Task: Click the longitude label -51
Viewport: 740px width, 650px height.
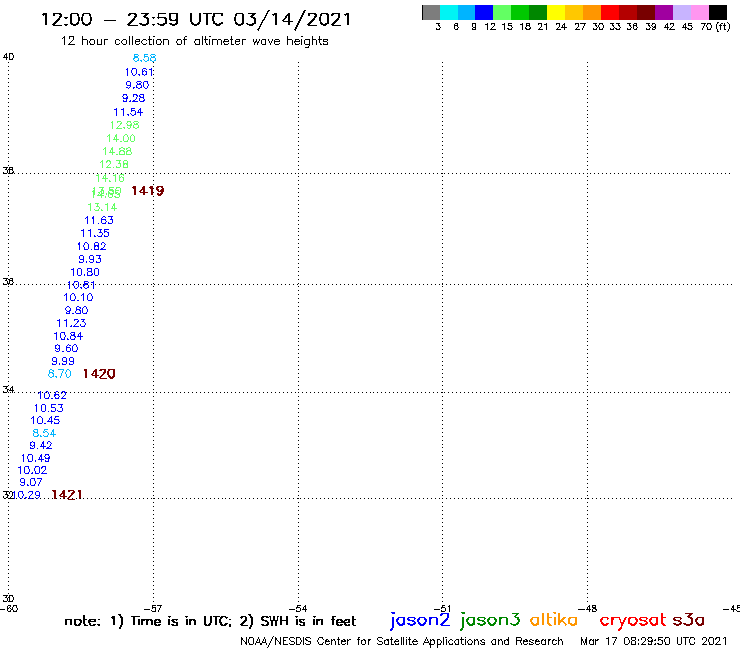Action: point(442,608)
